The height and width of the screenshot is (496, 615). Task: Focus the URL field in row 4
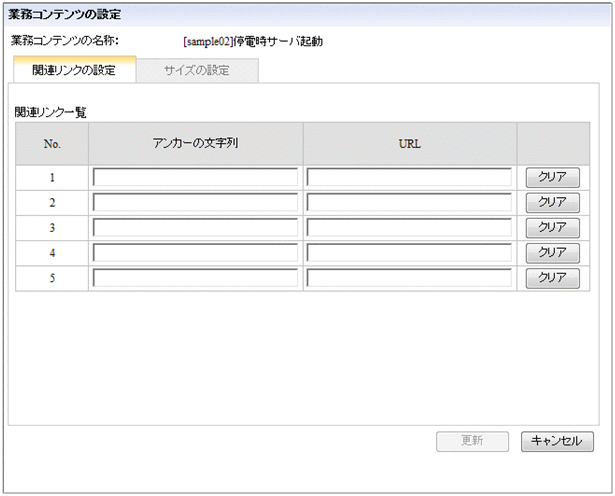pyautogui.click(x=409, y=253)
